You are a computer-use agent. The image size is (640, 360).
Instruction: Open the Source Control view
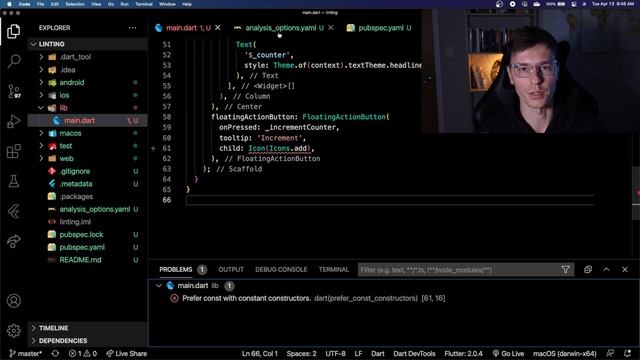(13, 91)
